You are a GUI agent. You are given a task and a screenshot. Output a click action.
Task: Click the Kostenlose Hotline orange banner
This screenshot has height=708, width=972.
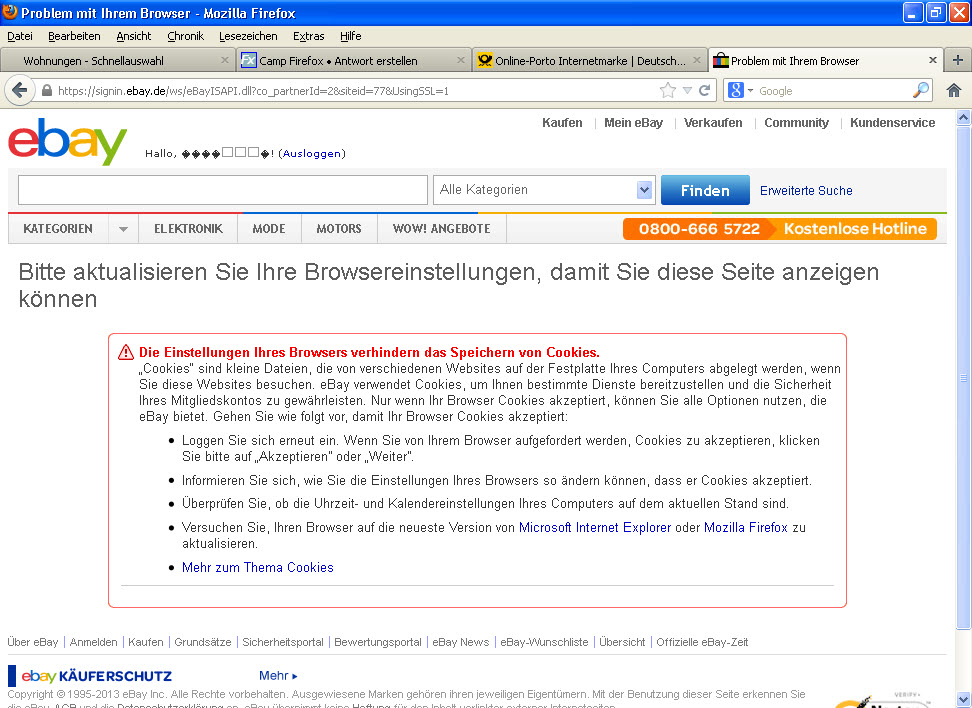[x=780, y=229]
